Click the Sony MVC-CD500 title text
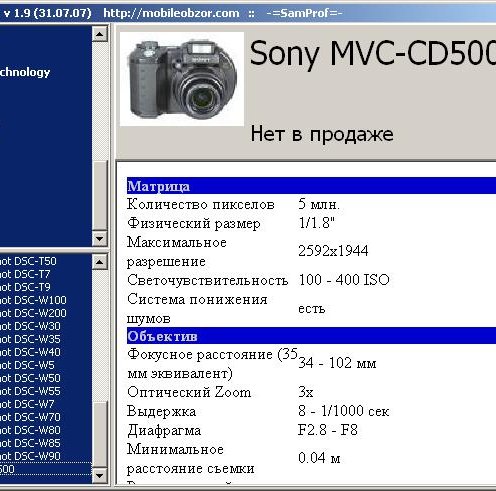The height and width of the screenshot is (491, 496). [373, 53]
